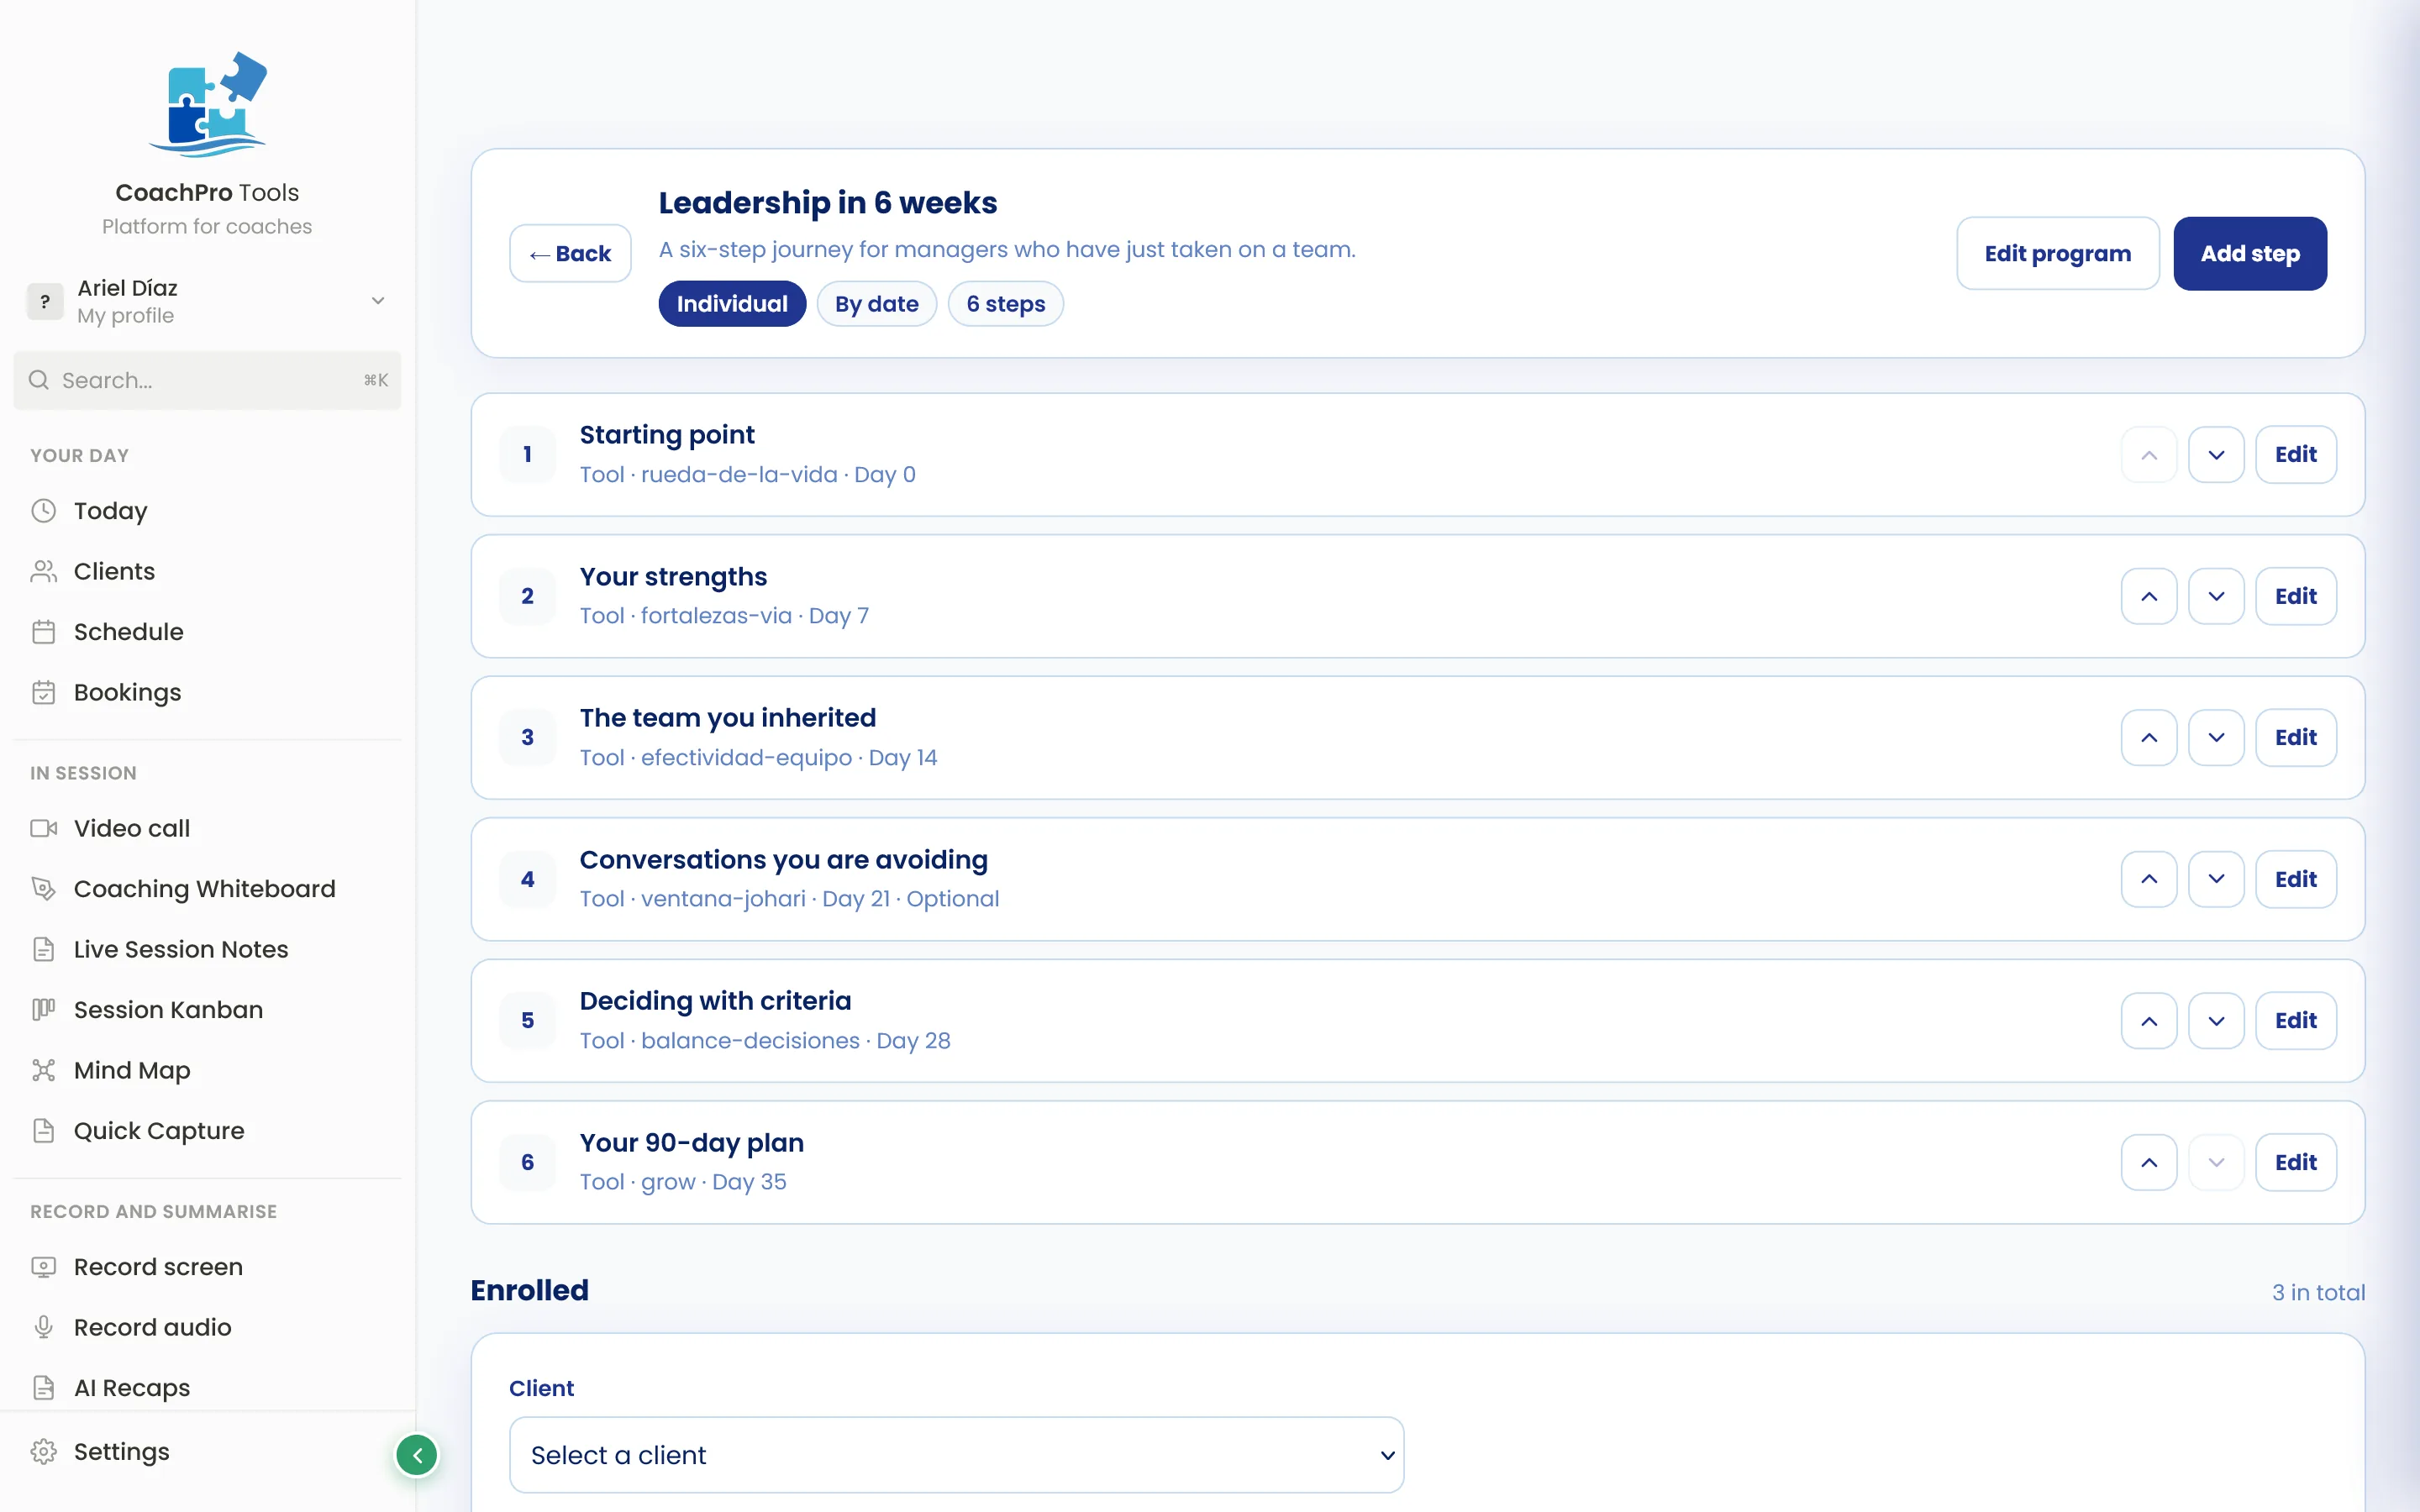Click the question mark profile avatar

45,301
